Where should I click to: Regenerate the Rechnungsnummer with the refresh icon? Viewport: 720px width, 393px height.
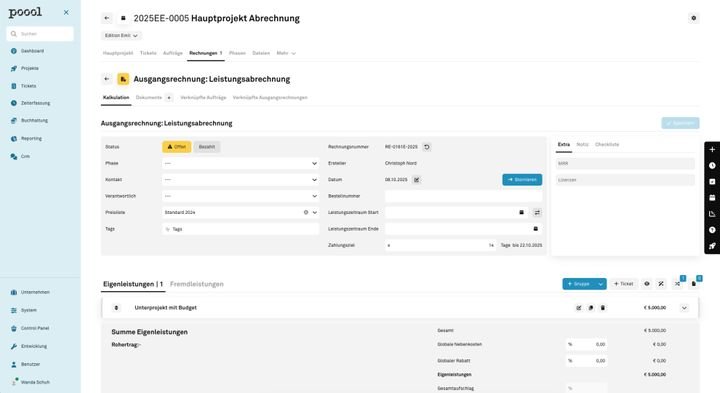pos(427,147)
